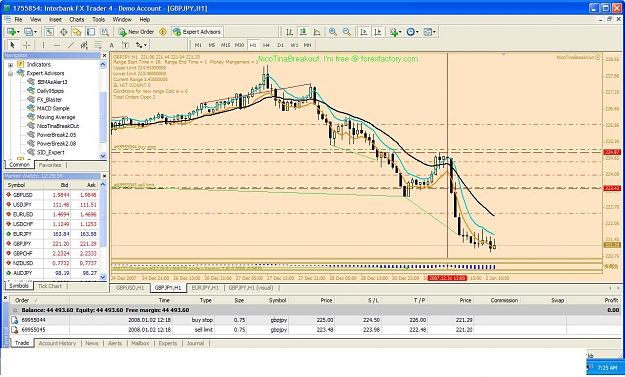The image size is (625, 377).
Task: Click Navigator scrollbar up arrow
Action: 103,65
